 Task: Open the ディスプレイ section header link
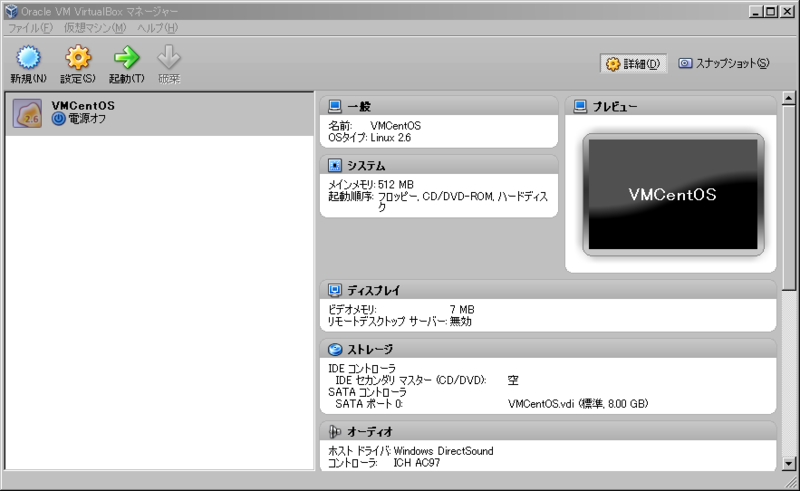point(373,290)
